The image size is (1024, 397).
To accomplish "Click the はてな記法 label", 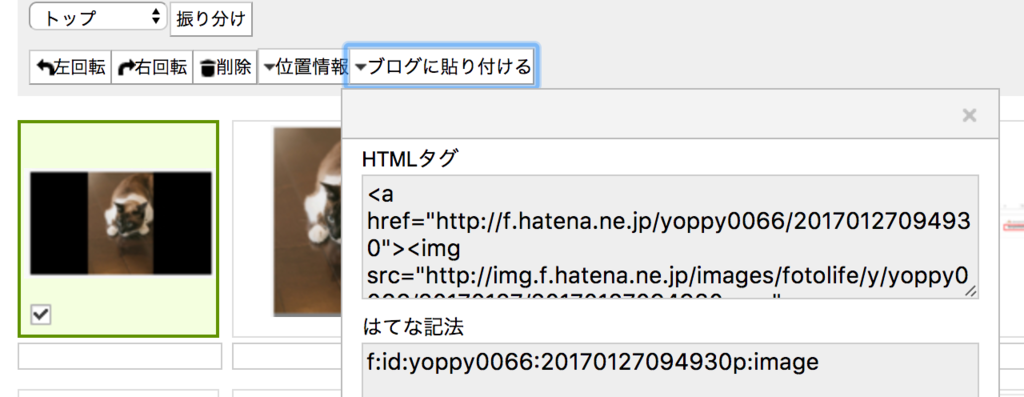I will (x=413, y=326).
